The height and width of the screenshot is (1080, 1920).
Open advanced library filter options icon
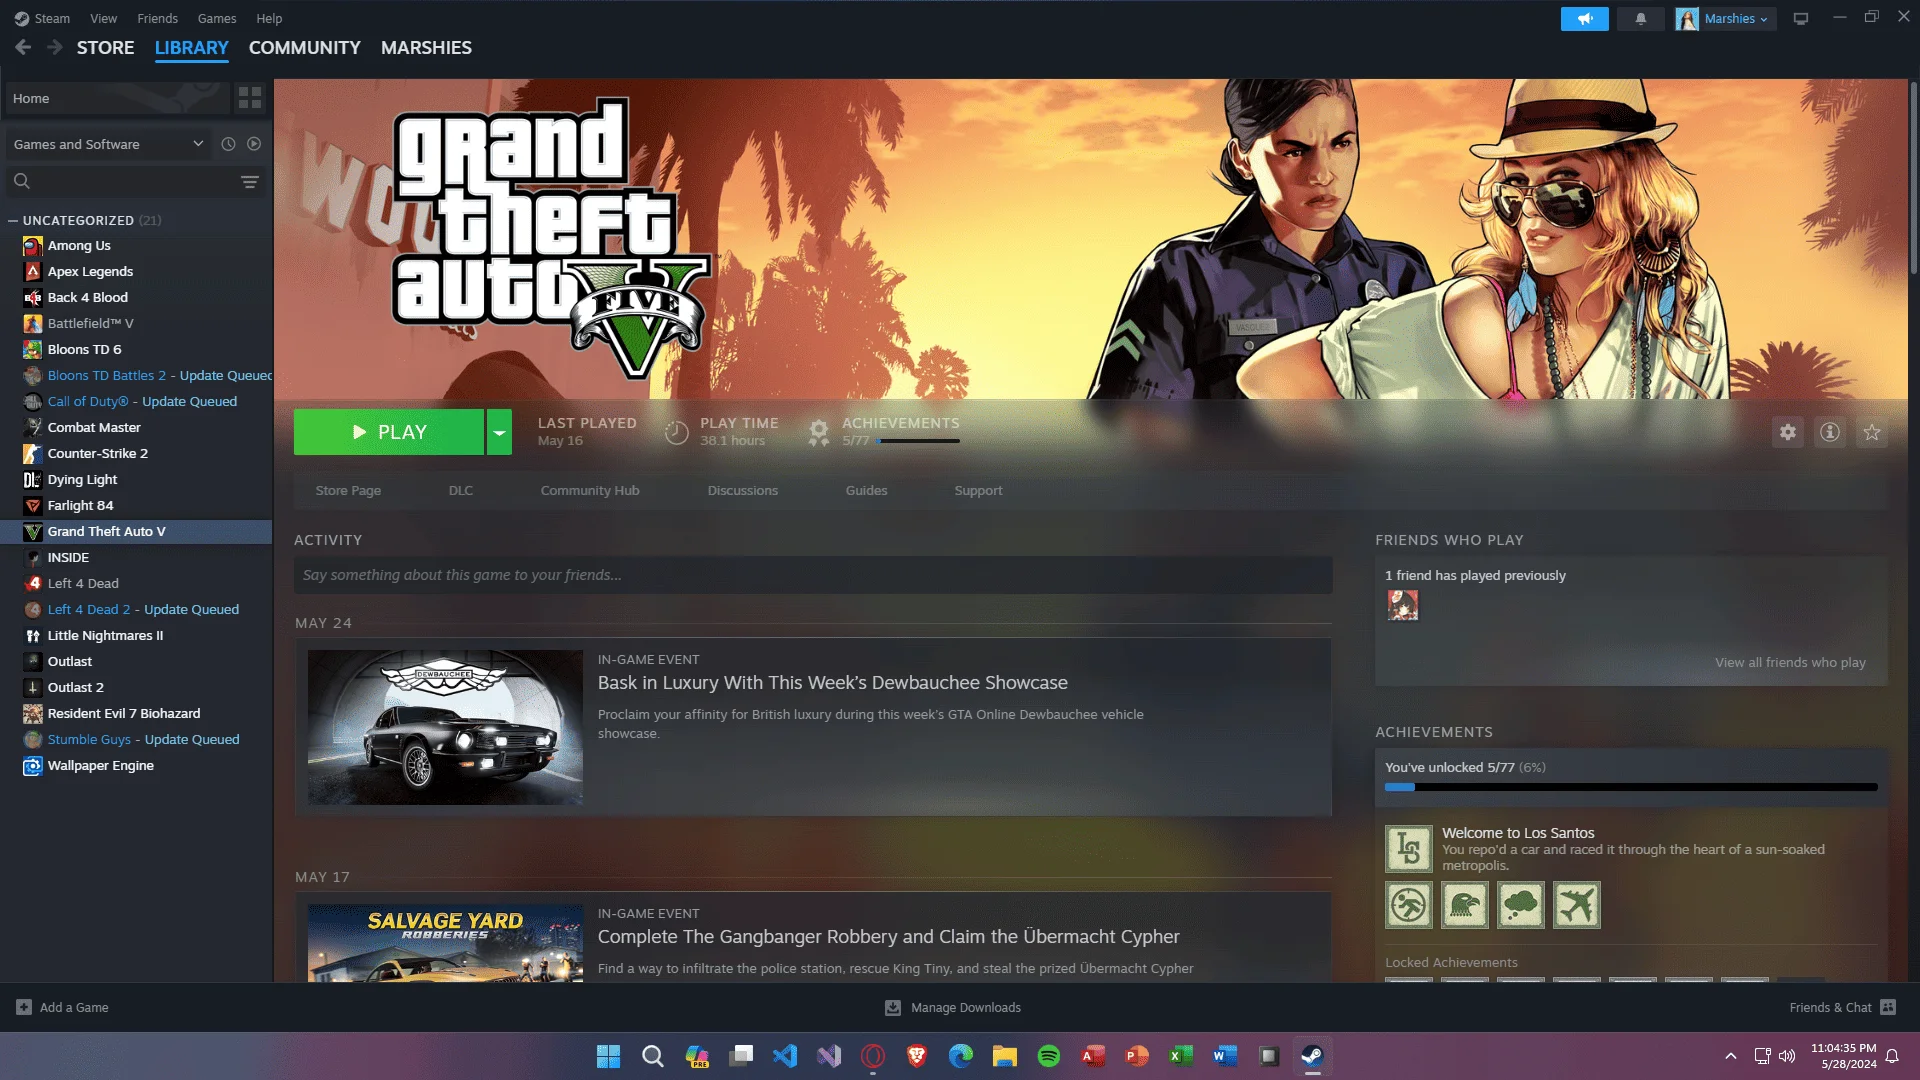coord(250,181)
